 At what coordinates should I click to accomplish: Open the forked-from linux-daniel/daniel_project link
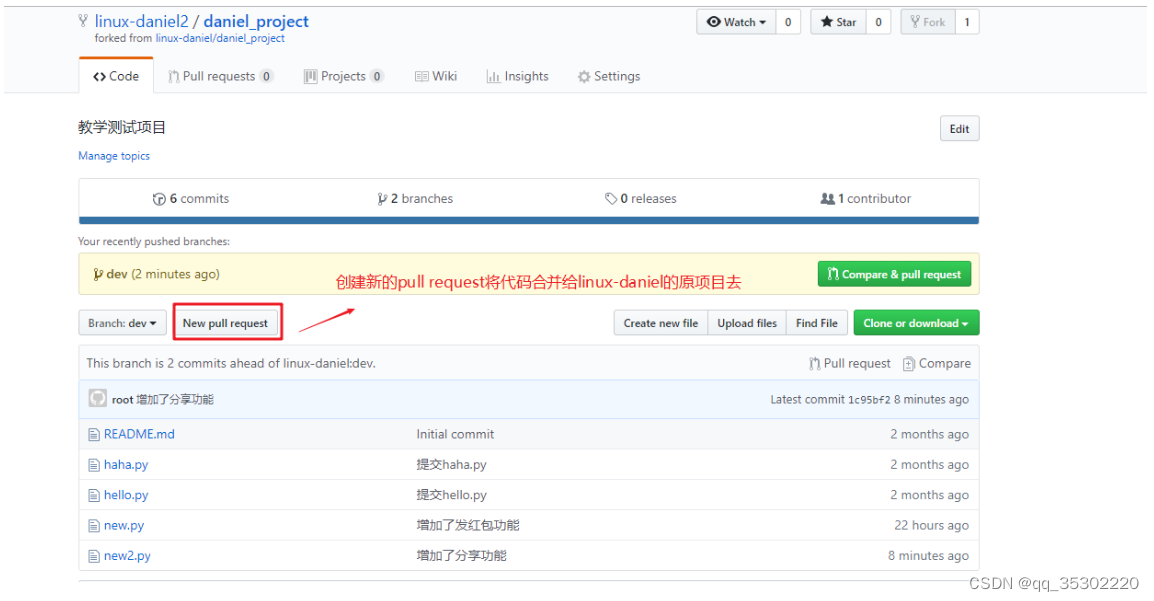click(220, 38)
